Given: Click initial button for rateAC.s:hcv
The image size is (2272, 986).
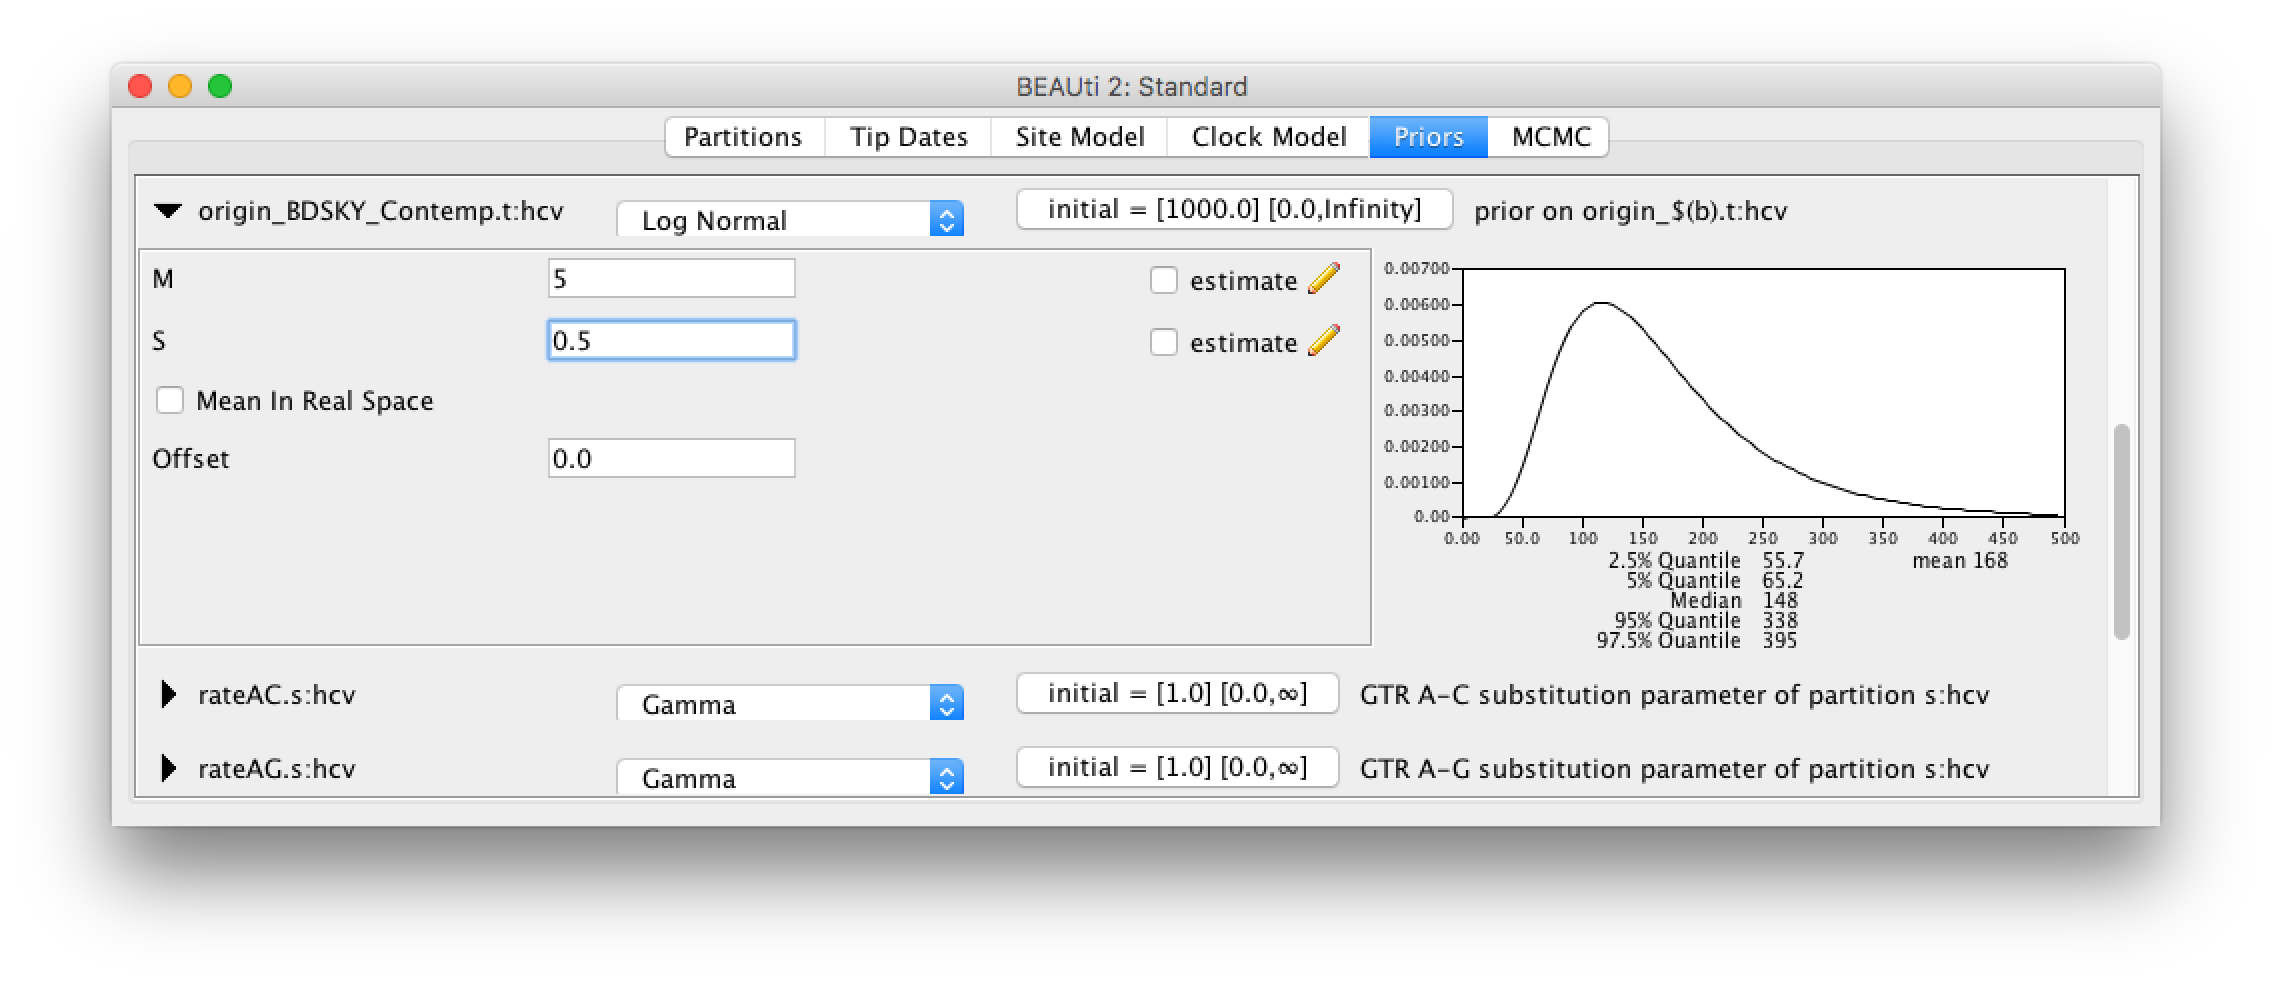Looking at the screenshot, I should coord(1178,693).
